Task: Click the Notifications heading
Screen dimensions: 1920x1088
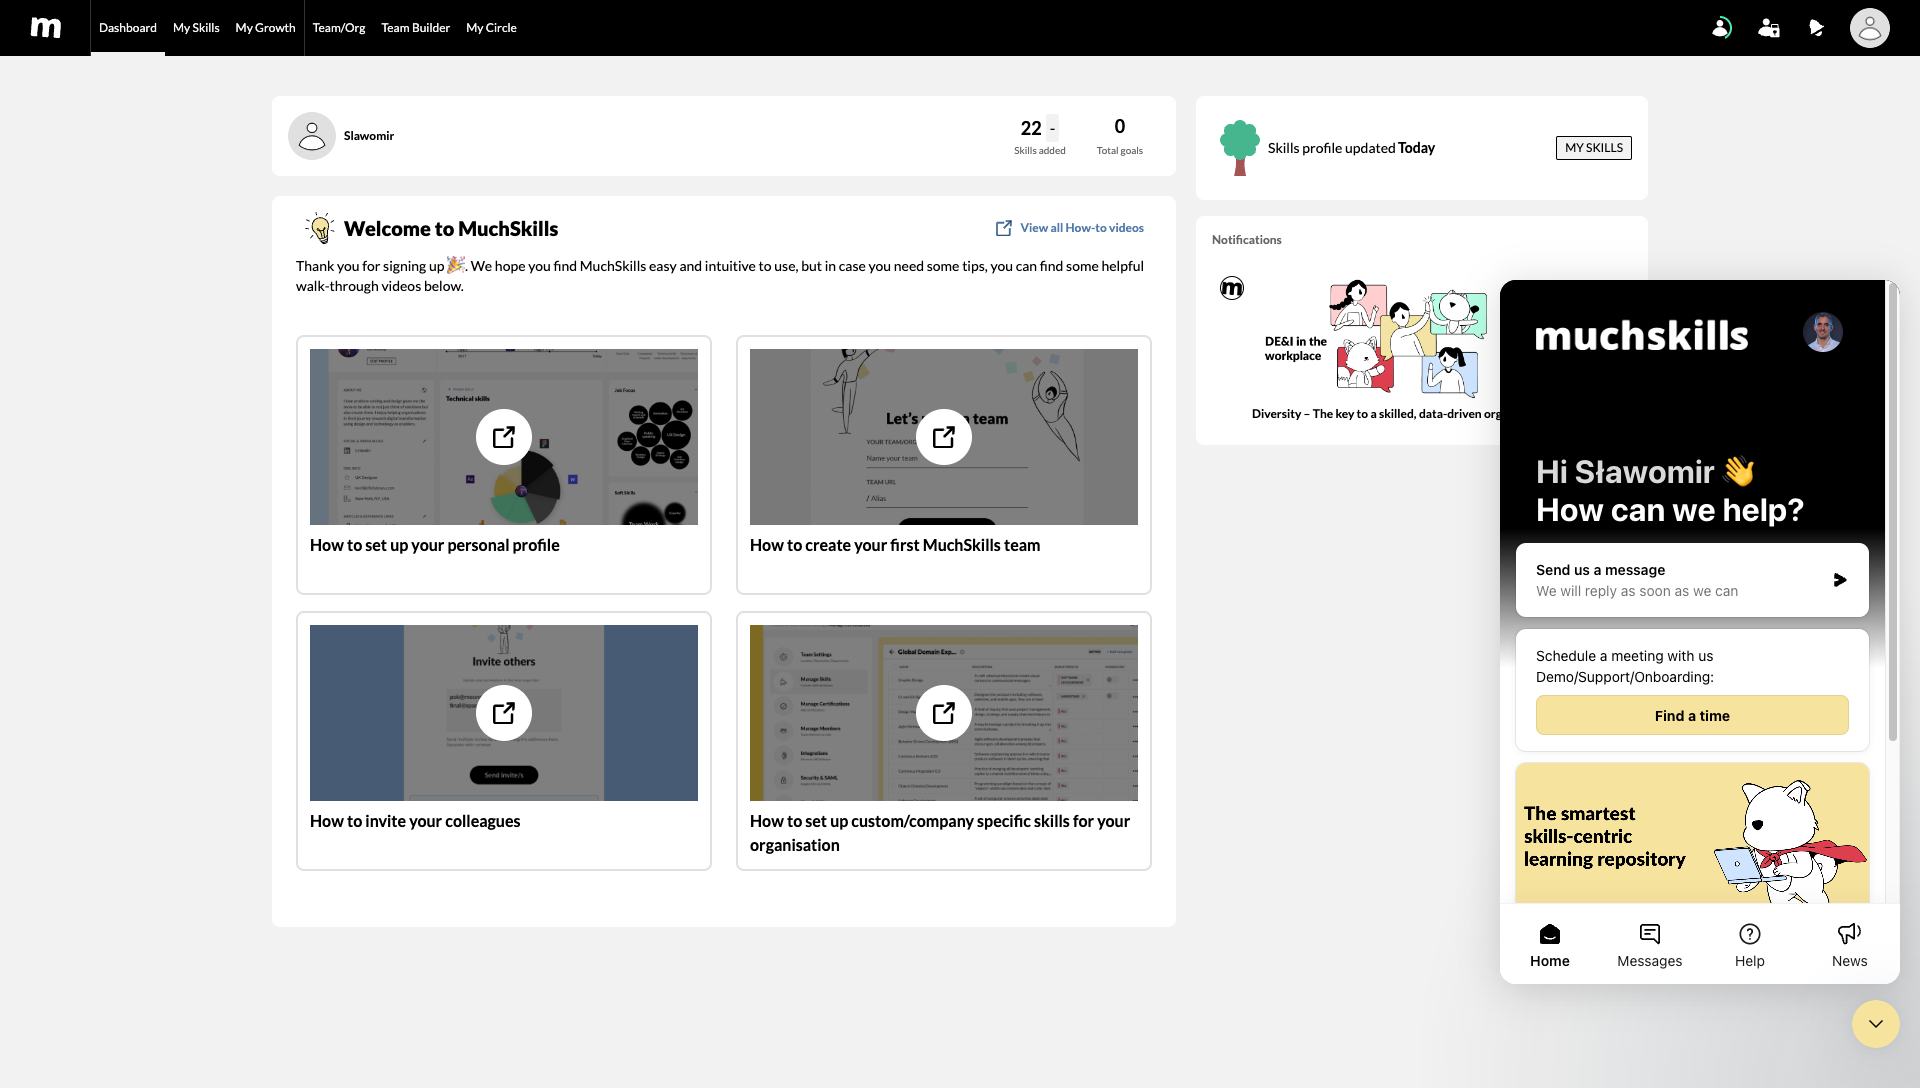Action: coord(1246,240)
